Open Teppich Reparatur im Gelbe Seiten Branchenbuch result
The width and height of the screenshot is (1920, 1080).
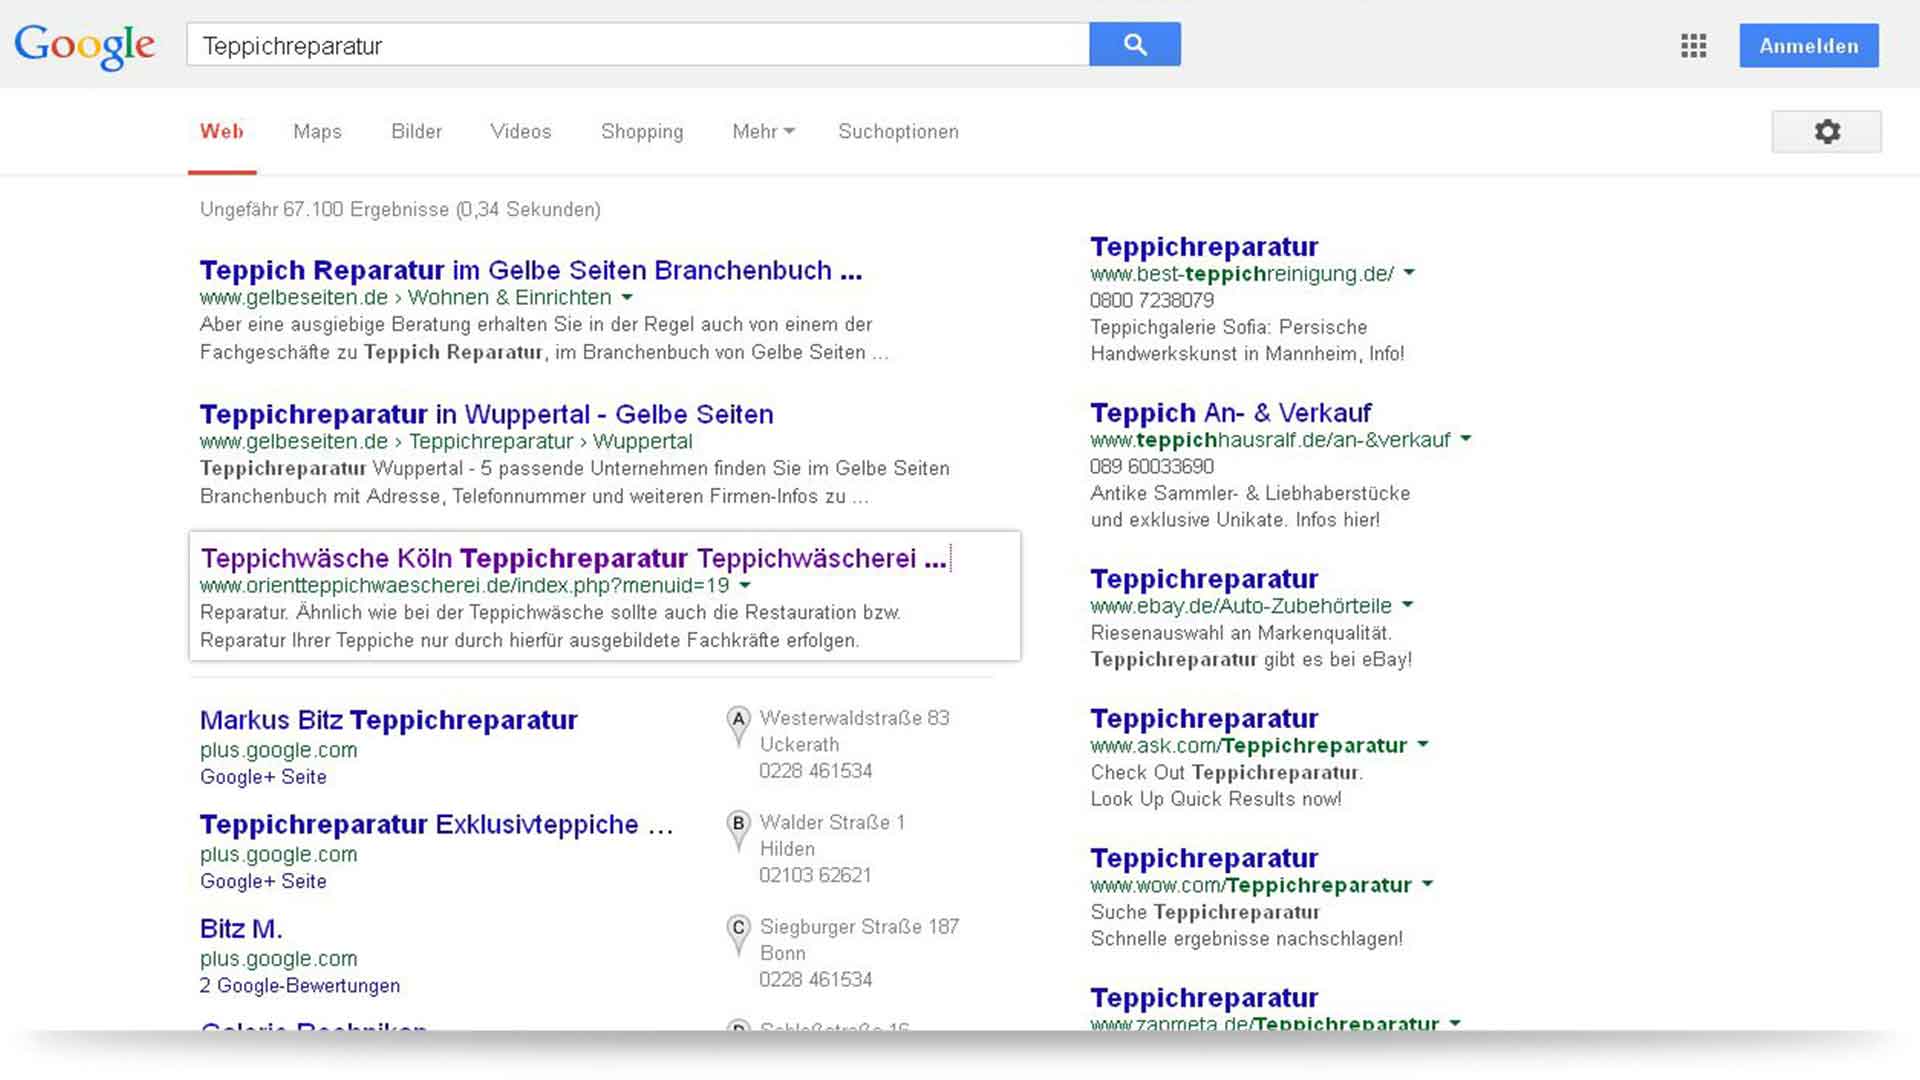pyautogui.click(x=530, y=270)
